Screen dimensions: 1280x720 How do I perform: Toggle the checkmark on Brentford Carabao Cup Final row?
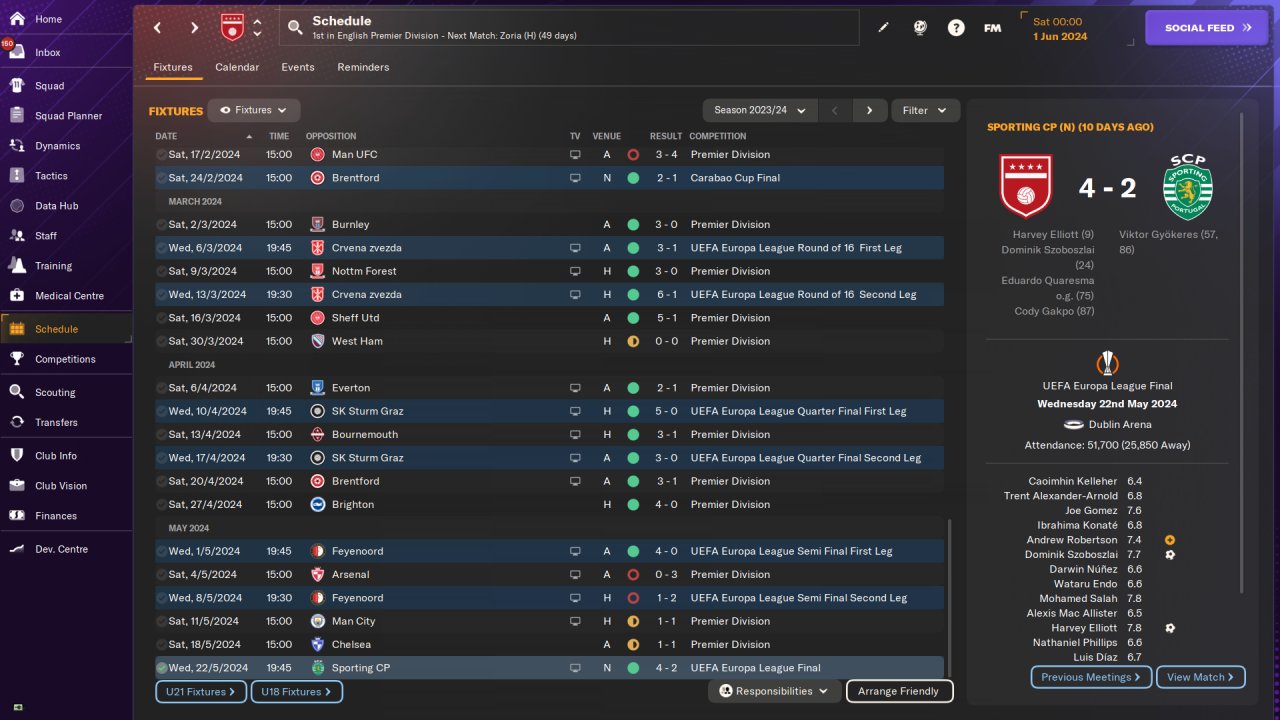tap(161, 178)
